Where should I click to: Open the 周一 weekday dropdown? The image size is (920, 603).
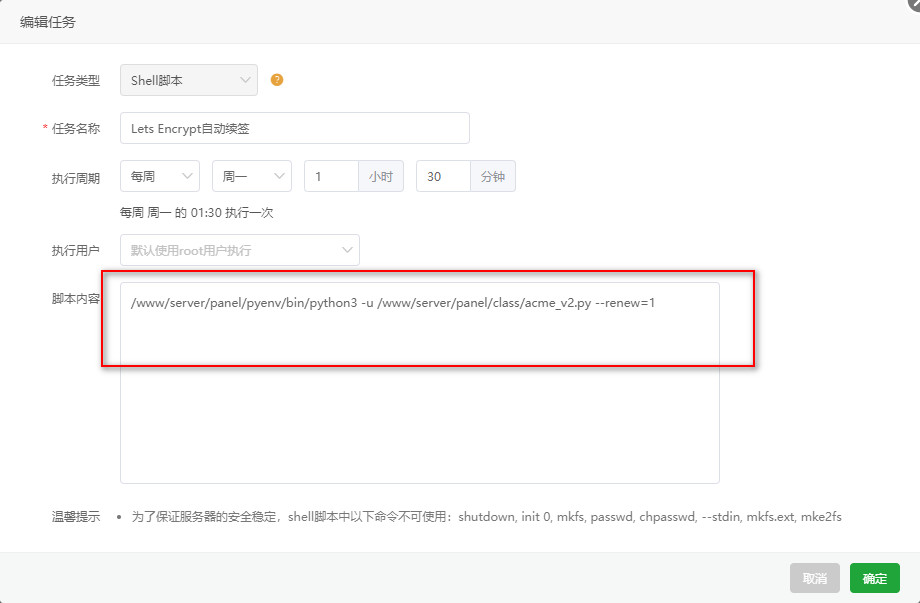tap(251, 176)
